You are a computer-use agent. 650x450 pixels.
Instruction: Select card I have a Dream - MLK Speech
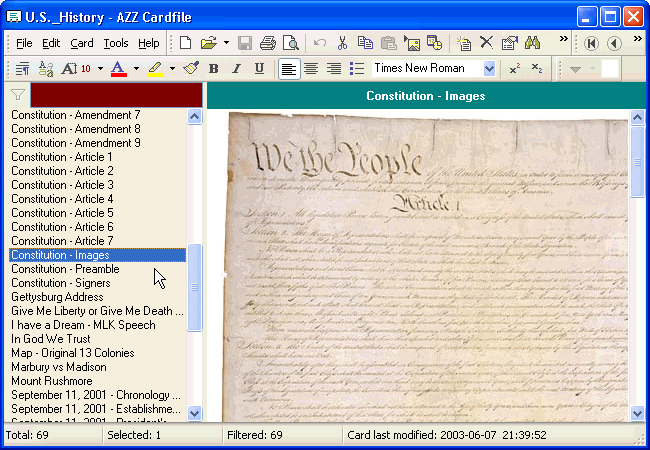[x=97, y=325]
